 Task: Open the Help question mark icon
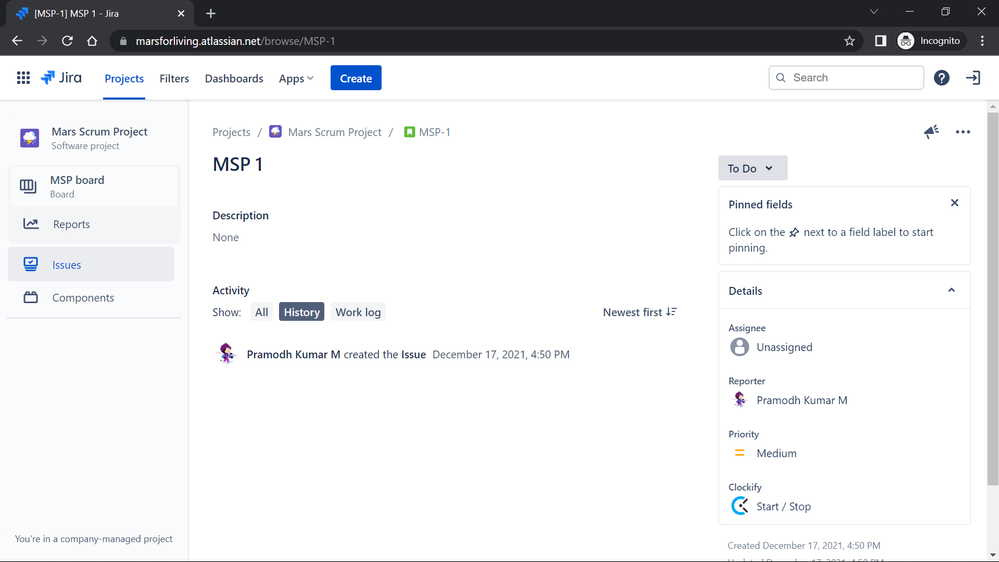(941, 78)
